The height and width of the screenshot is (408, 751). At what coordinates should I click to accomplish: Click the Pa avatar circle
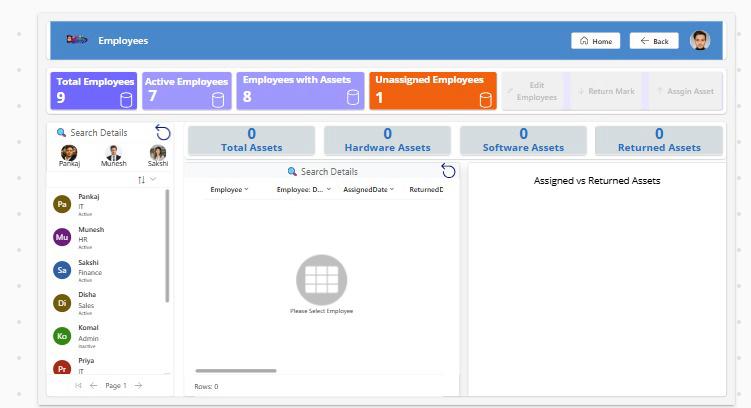pyautogui.click(x=62, y=204)
